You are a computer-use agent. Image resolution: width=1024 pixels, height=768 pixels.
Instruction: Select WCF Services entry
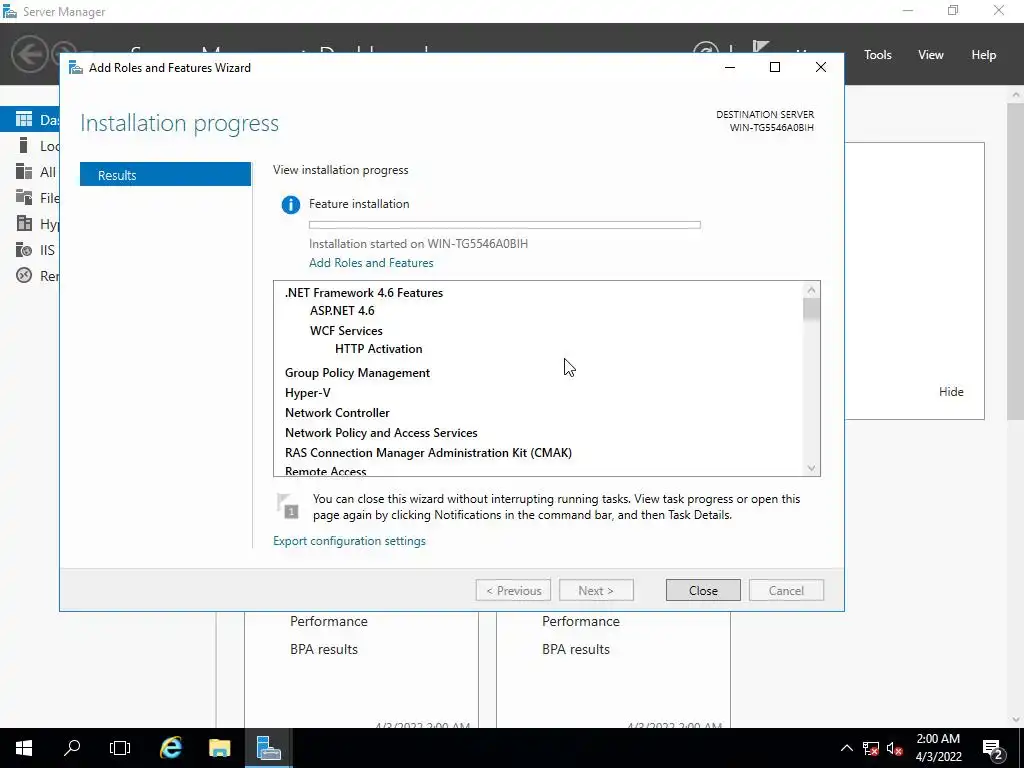[346, 330]
